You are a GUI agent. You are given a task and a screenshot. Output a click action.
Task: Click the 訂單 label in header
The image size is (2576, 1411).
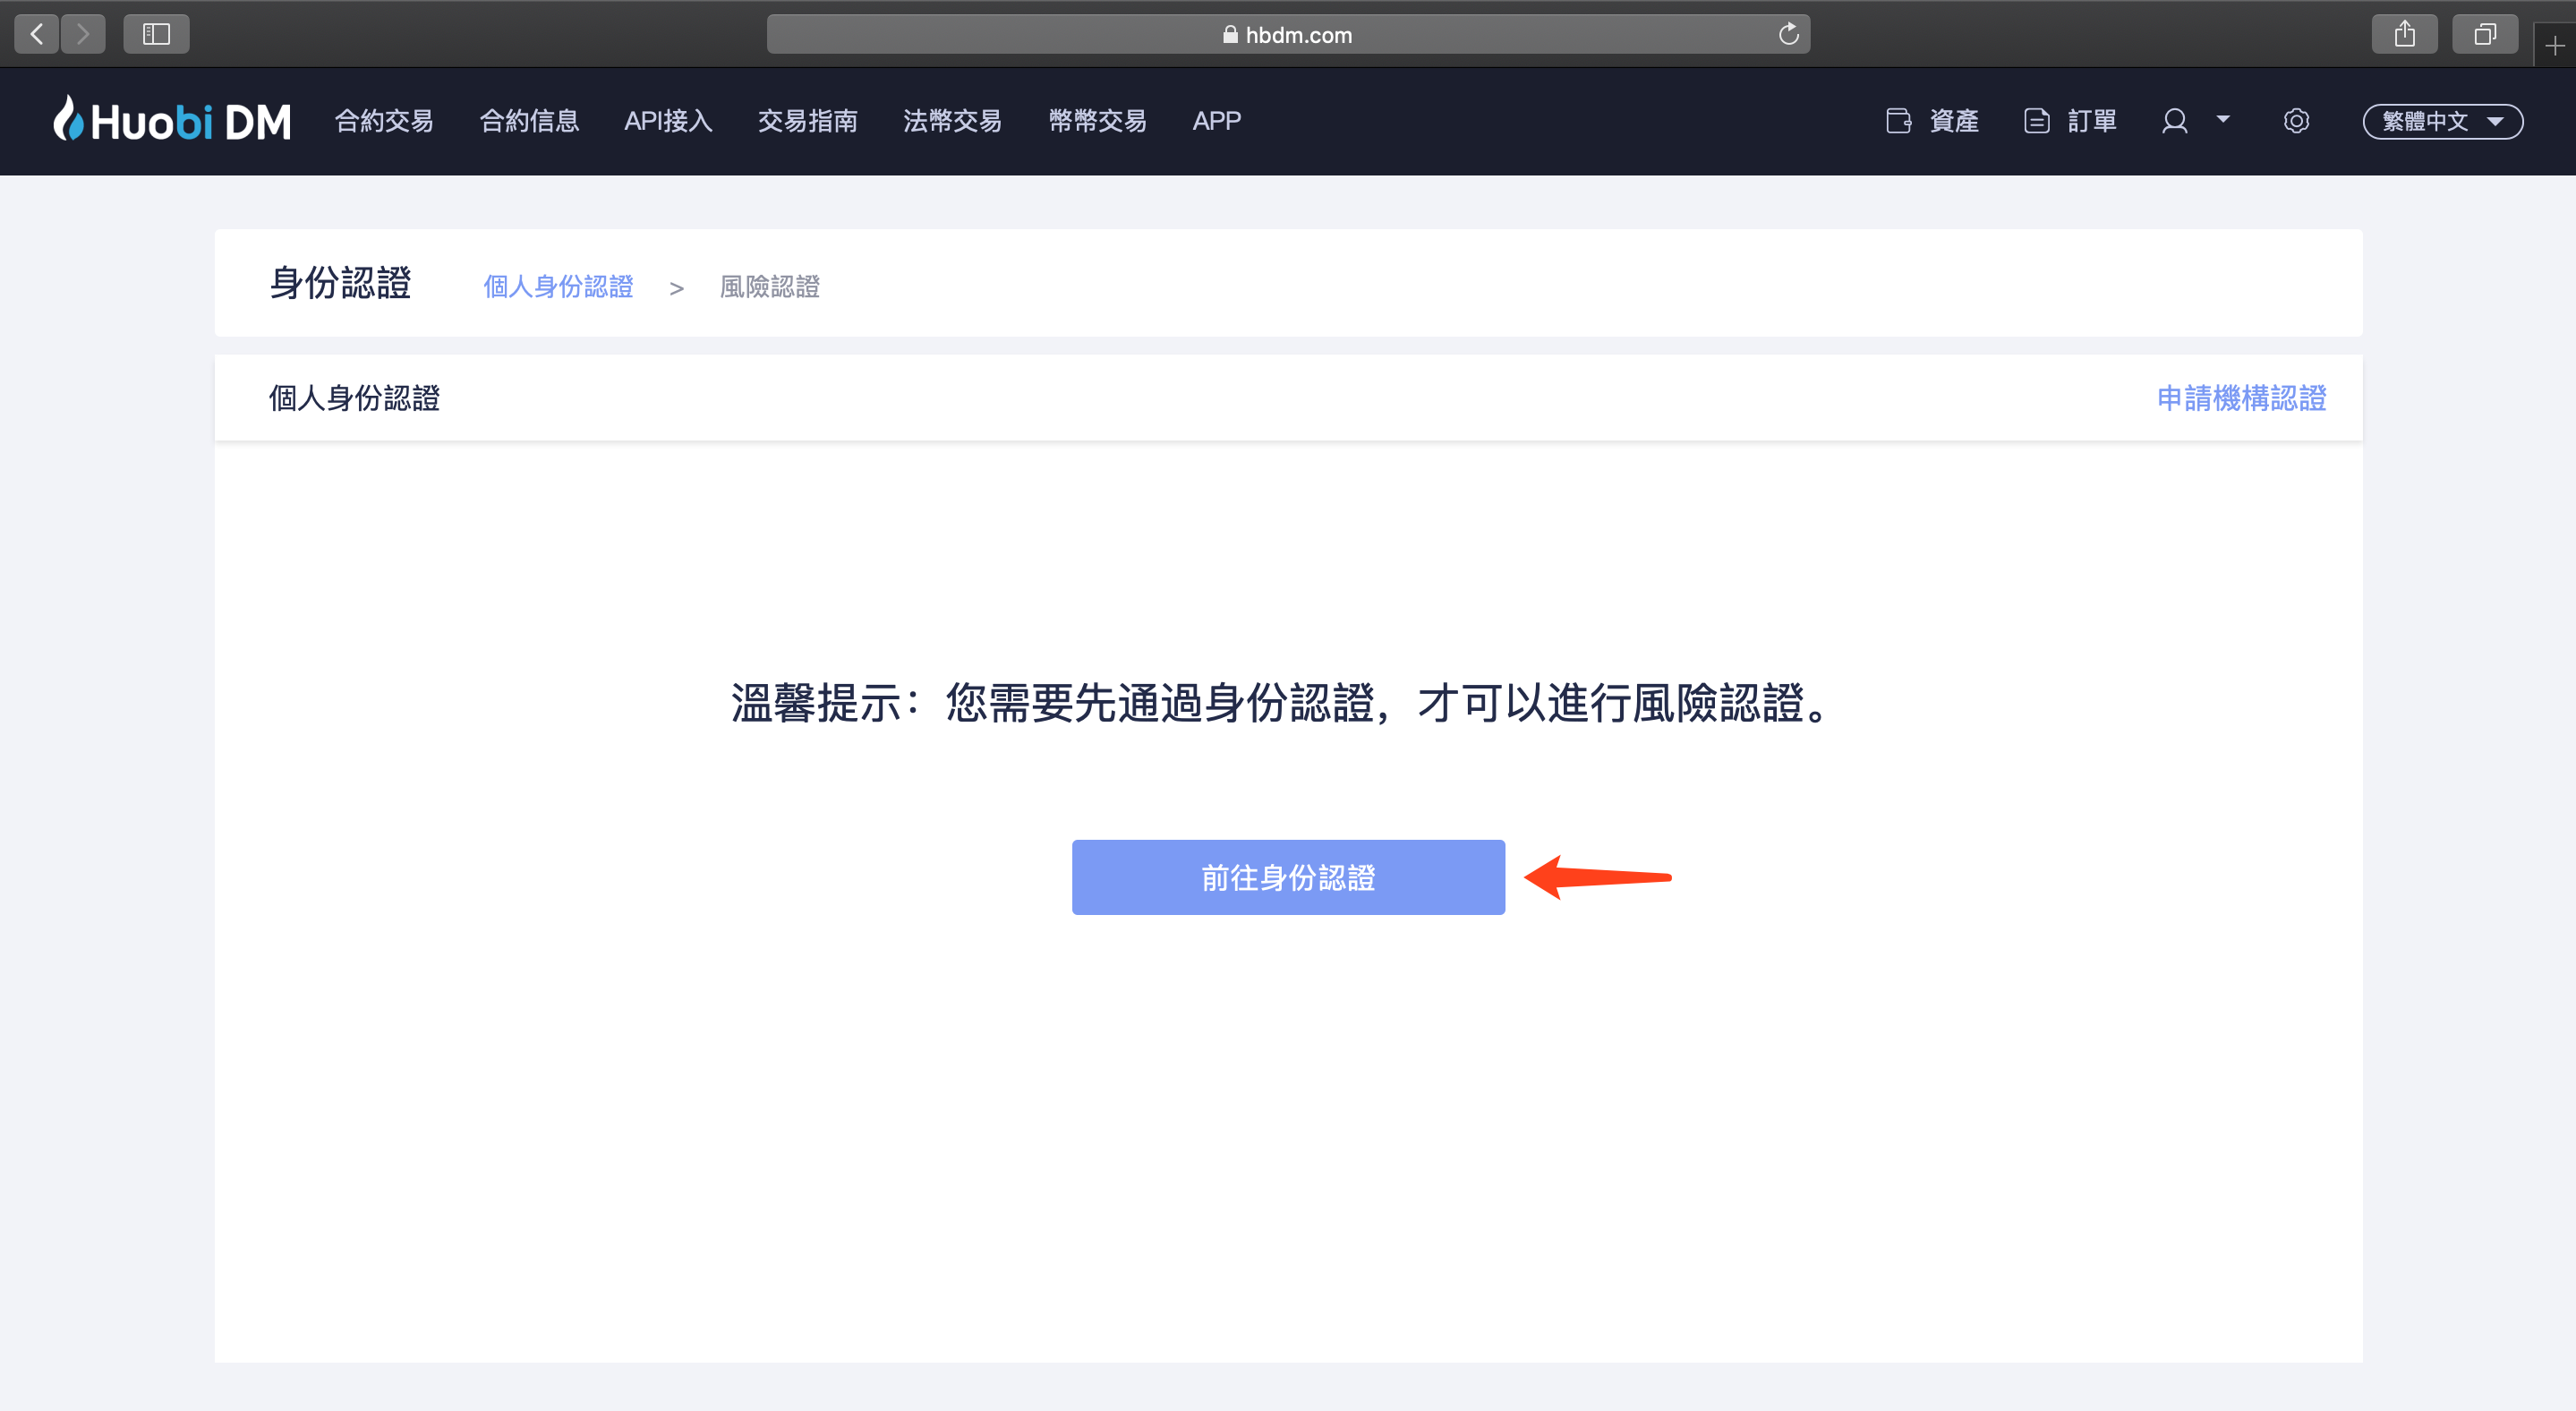coord(2092,121)
